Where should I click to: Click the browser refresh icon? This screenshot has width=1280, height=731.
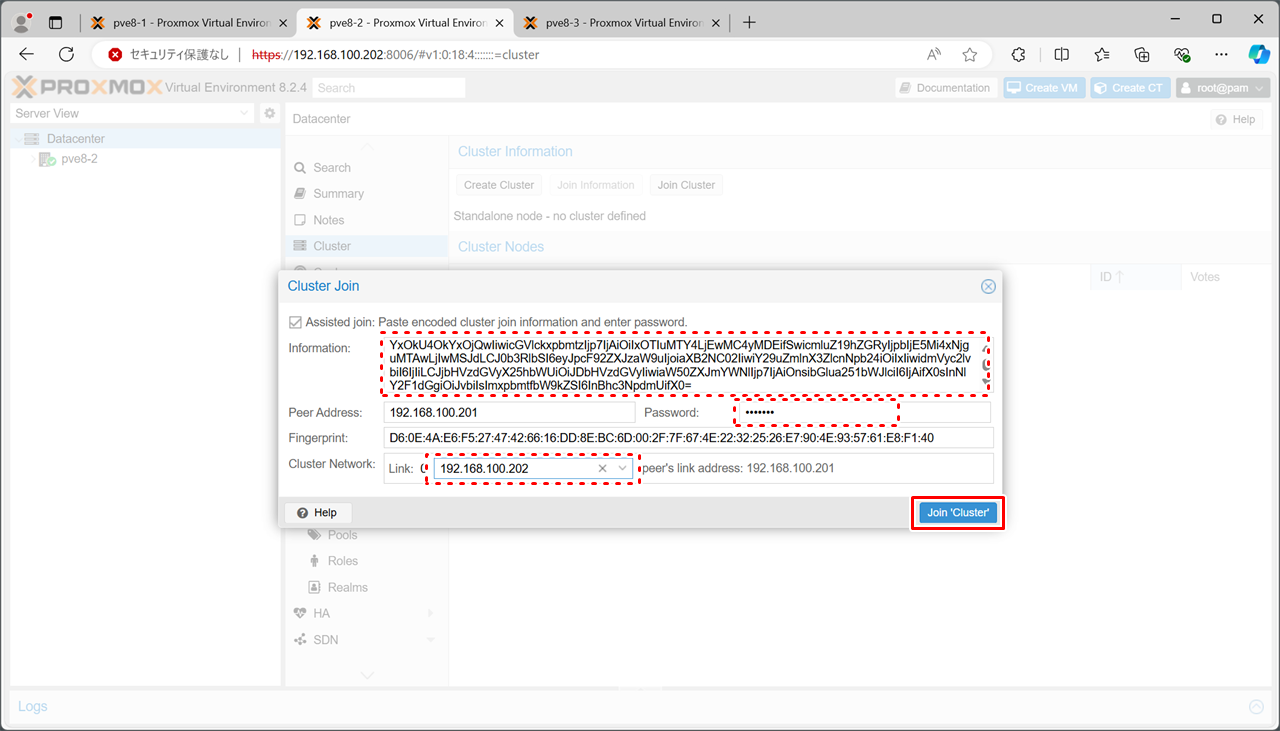point(66,55)
